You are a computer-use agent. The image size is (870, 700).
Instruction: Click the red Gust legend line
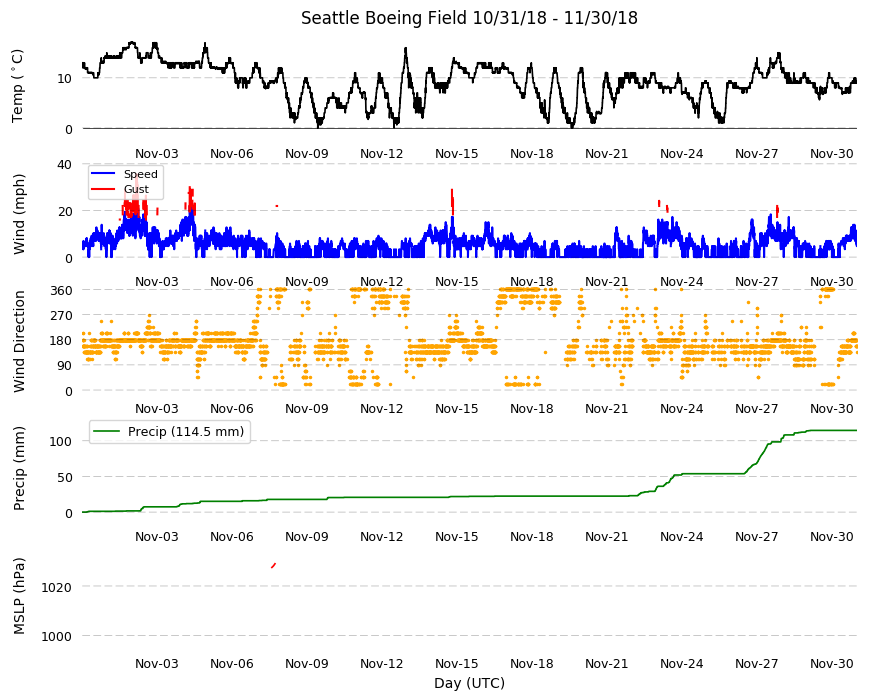(103, 189)
